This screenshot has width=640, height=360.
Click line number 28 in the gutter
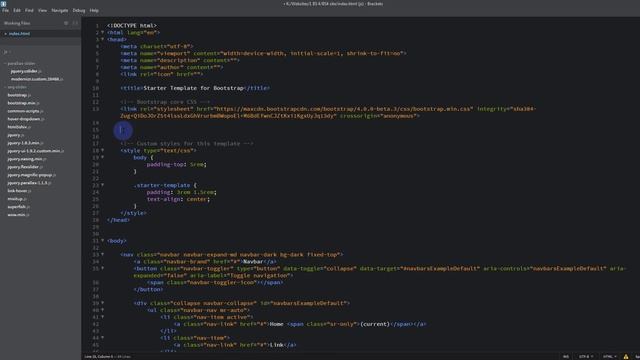point(96,220)
